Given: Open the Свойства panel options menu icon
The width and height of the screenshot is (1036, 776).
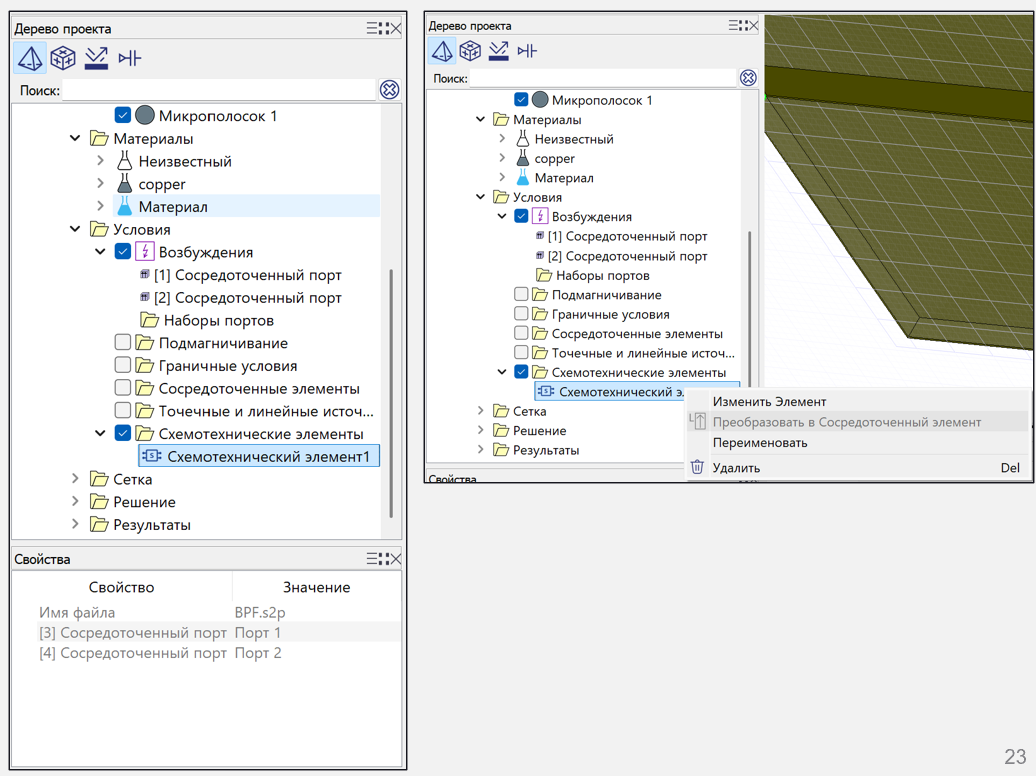Looking at the screenshot, I should click(x=373, y=559).
